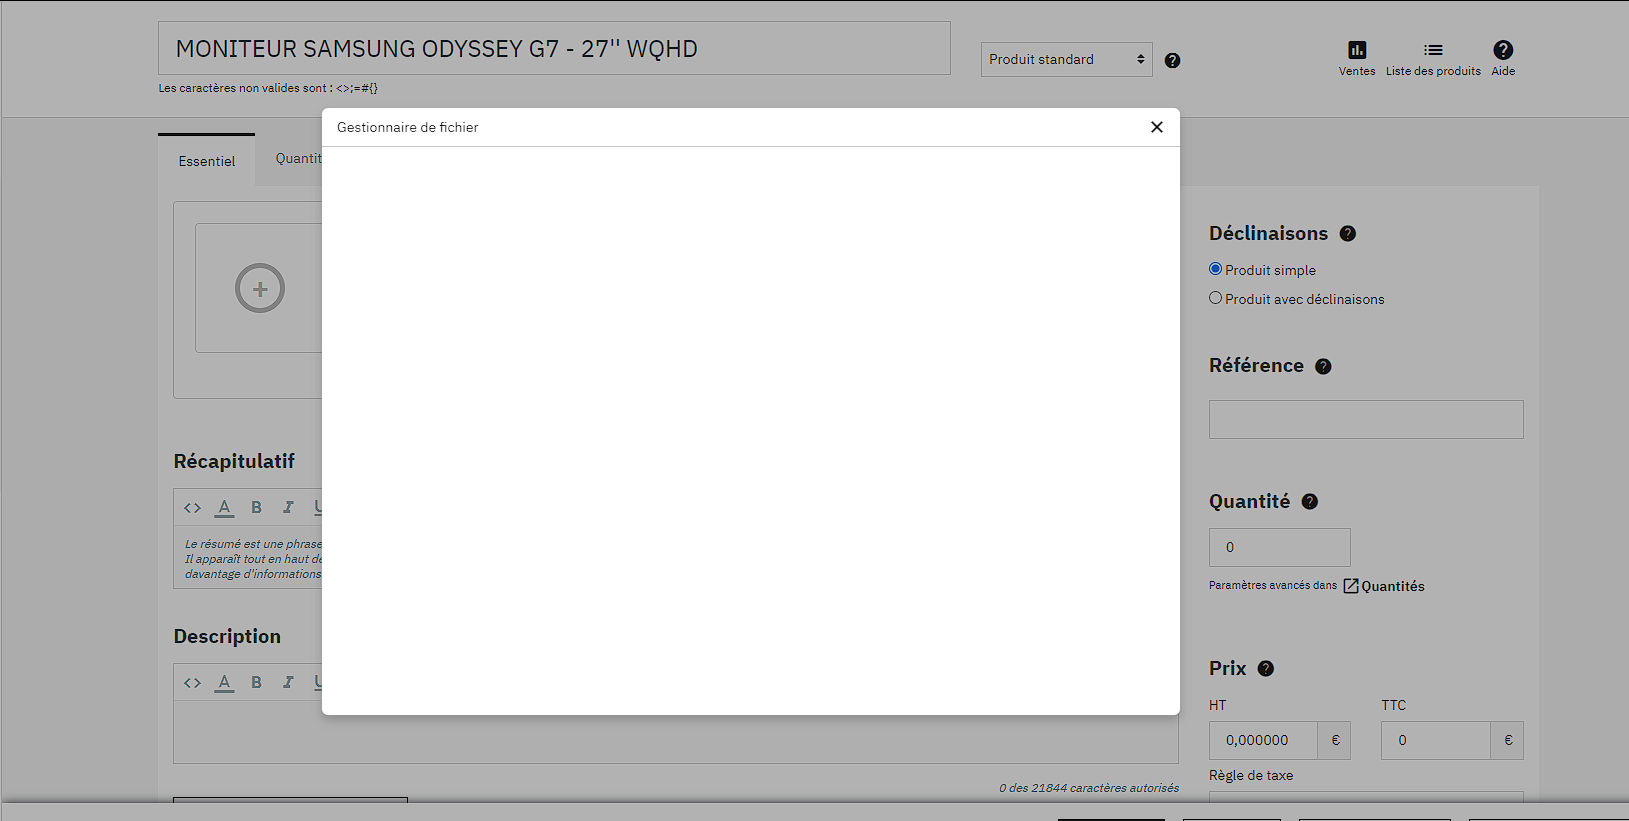
Task: Switch to the Essentiel tab
Action: pos(207,161)
